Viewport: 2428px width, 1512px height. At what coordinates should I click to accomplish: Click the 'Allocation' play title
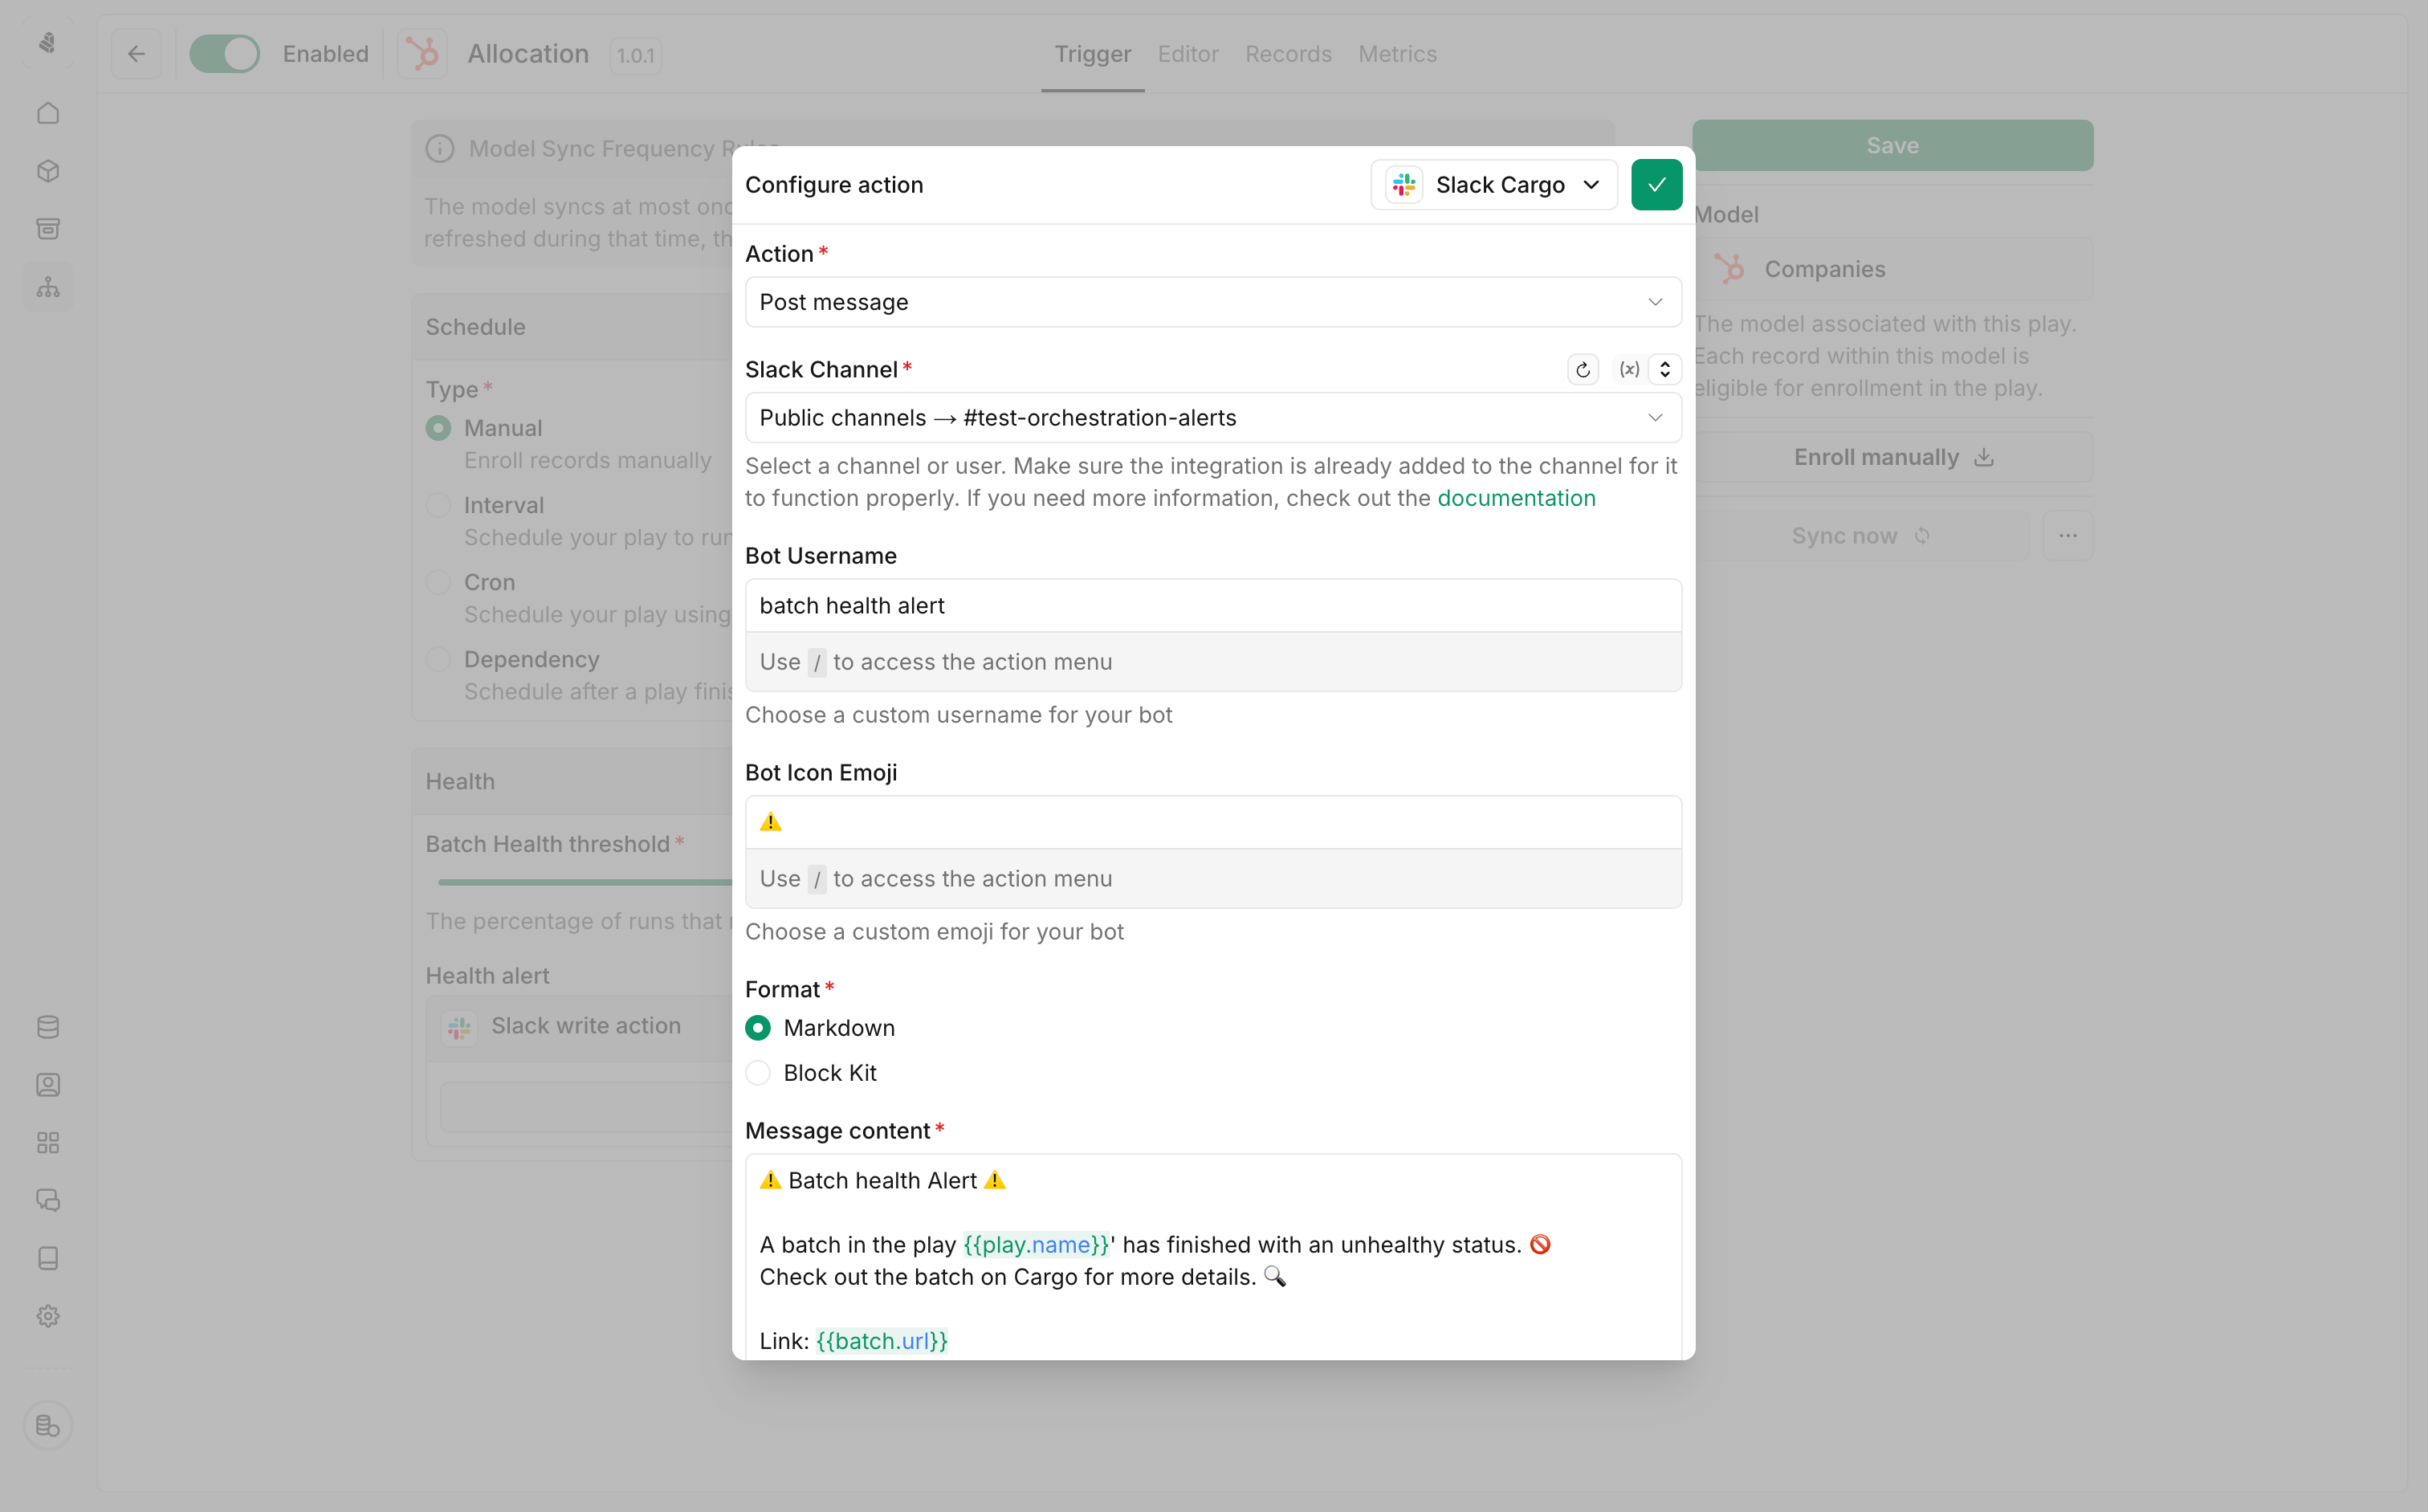pos(528,54)
